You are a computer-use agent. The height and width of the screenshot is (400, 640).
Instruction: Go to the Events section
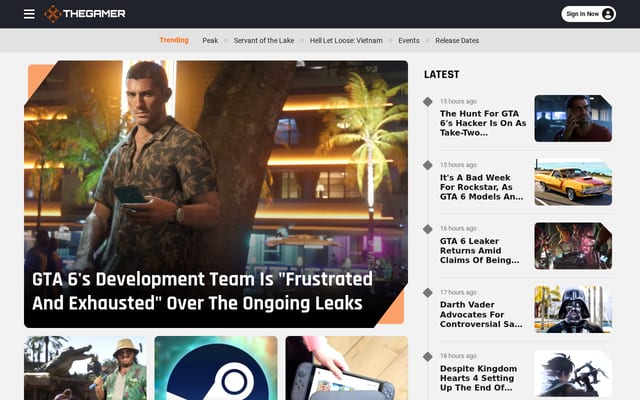click(x=409, y=40)
